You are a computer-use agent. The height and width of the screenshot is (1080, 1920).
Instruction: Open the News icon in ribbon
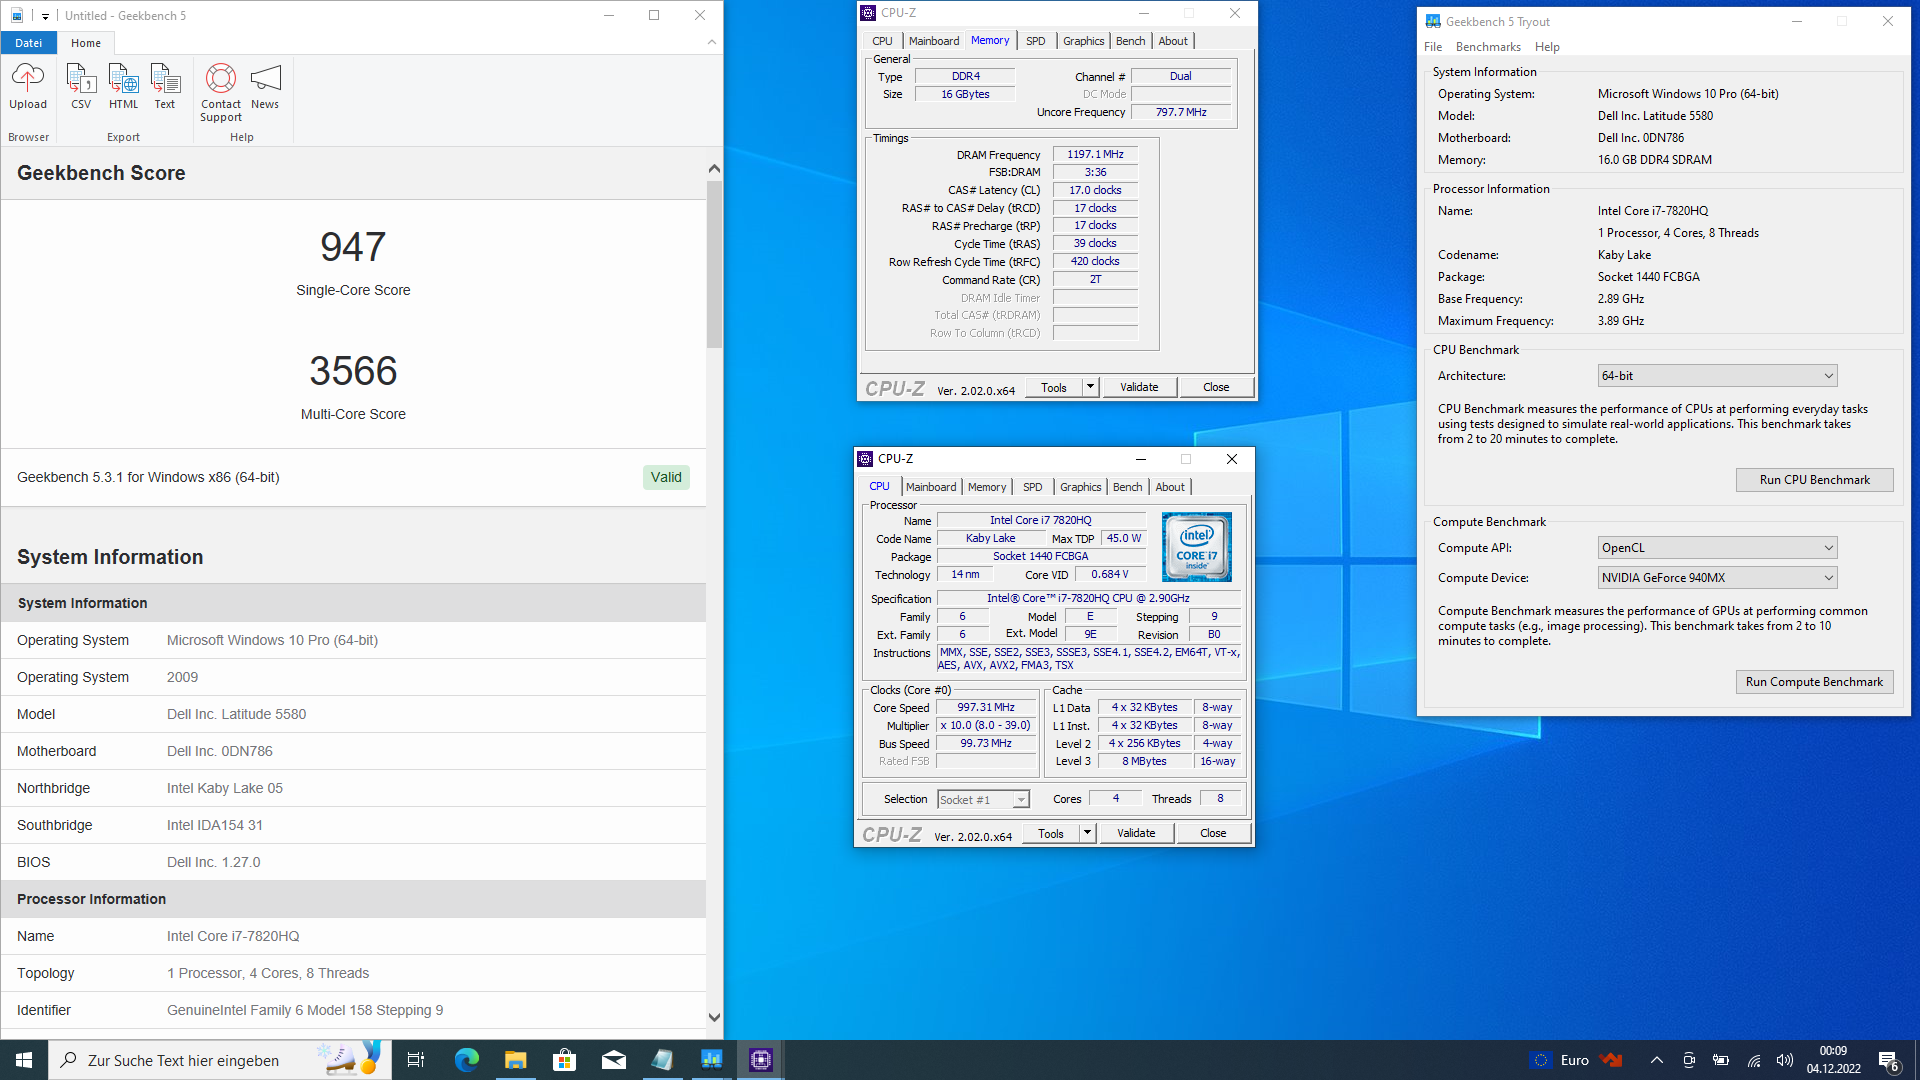click(265, 86)
